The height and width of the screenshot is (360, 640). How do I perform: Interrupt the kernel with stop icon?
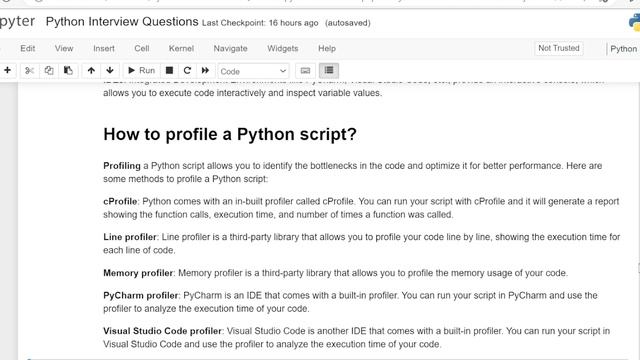(x=169, y=71)
